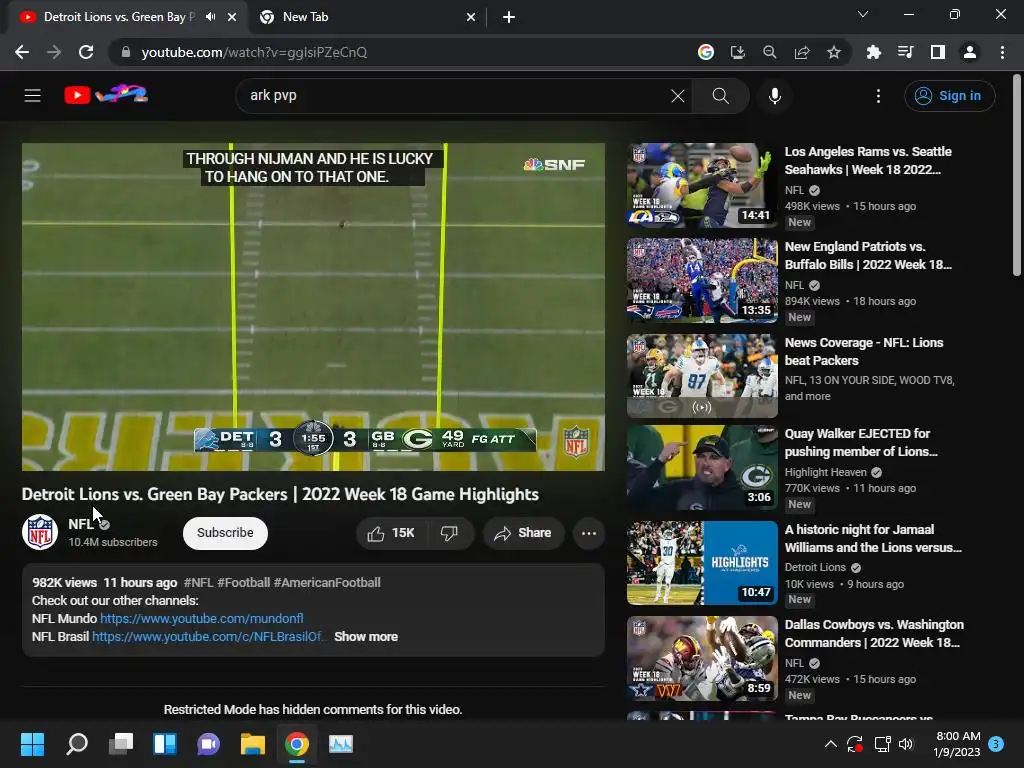The width and height of the screenshot is (1024, 768).
Task: Share the Lions vs Packers video
Action: (x=524, y=533)
